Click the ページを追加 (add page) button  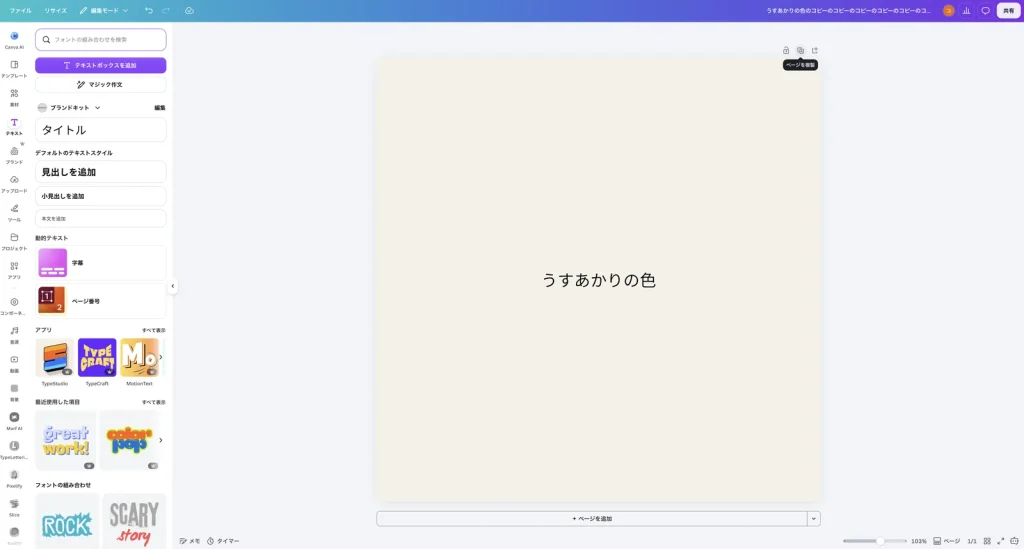[x=592, y=518]
